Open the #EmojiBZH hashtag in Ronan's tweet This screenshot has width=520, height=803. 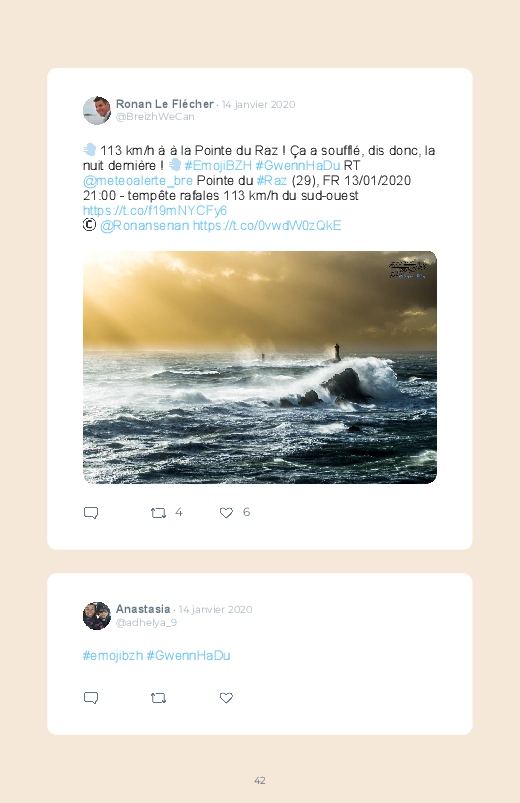pos(218,165)
